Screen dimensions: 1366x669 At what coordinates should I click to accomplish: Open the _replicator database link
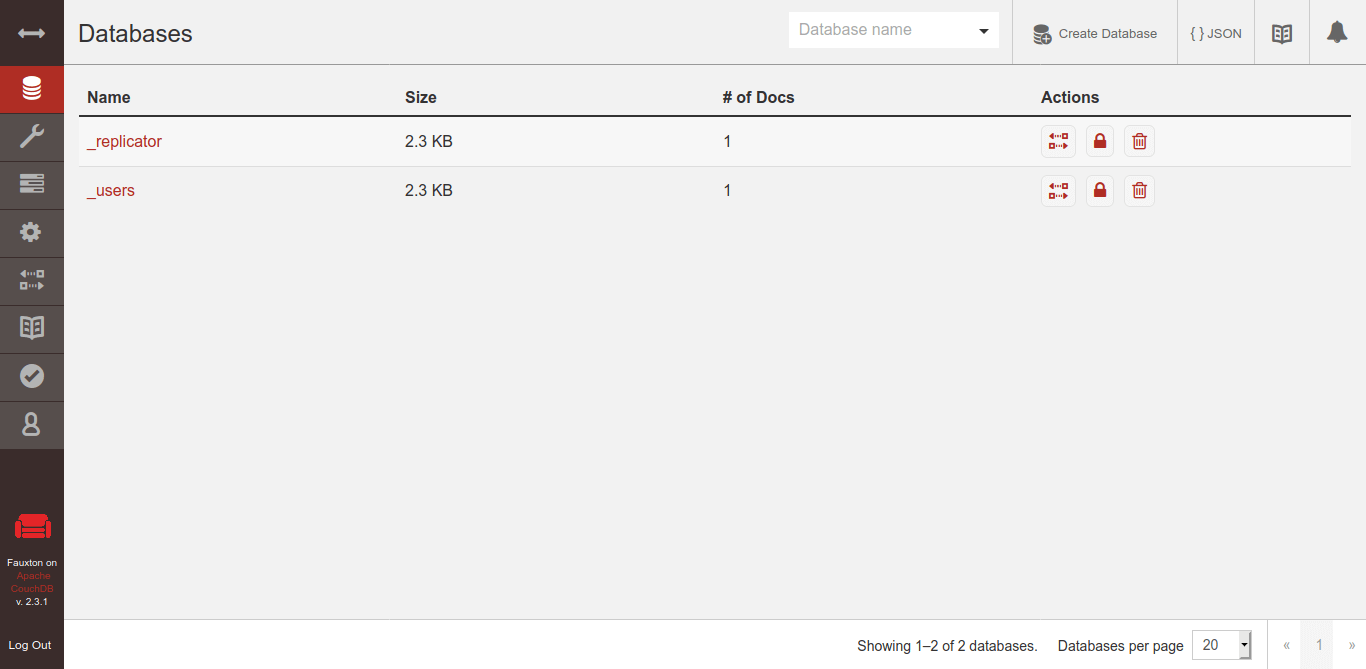(x=124, y=142)
